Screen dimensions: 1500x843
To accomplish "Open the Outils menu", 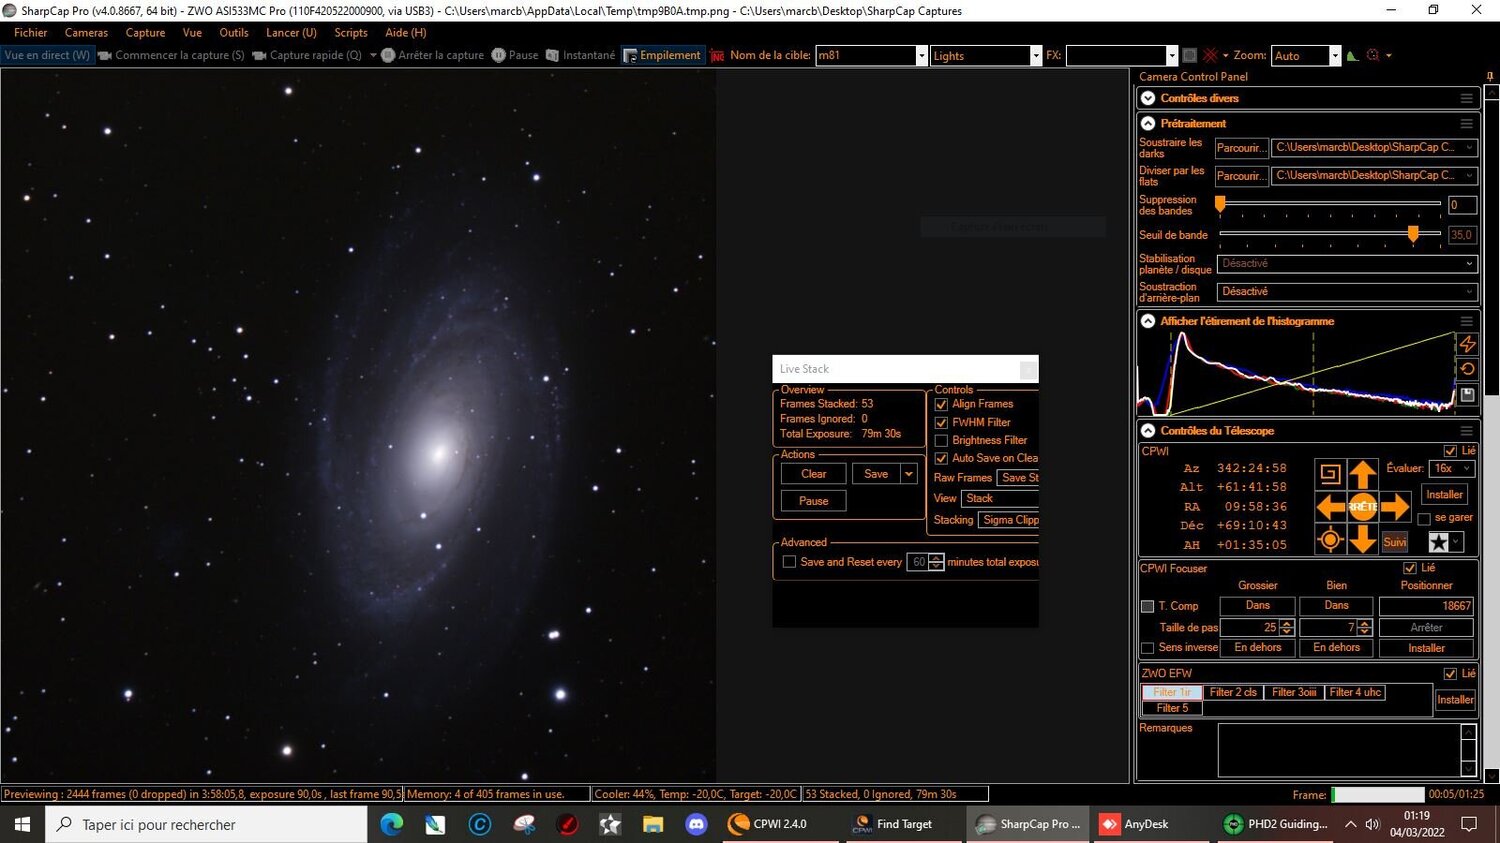I will coord(233,33).
